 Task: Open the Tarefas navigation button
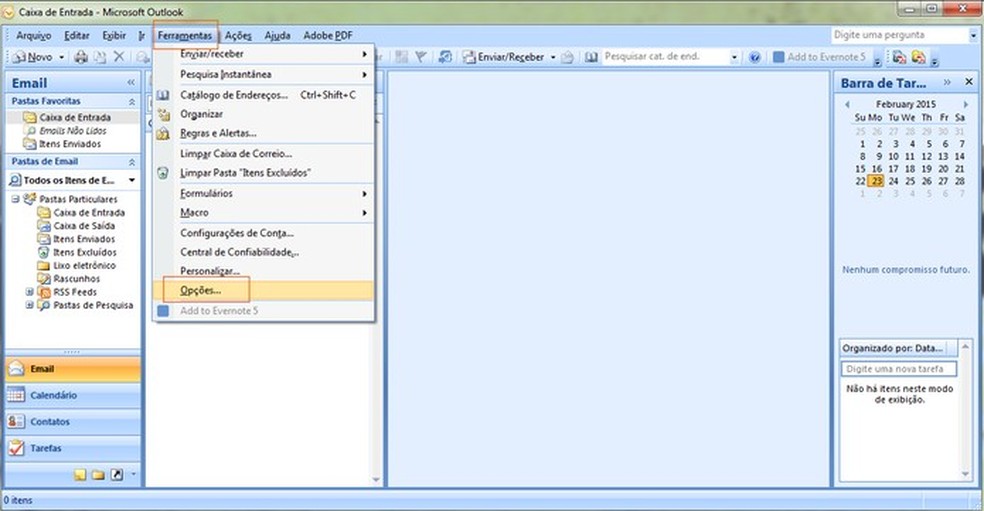point(73,448)
